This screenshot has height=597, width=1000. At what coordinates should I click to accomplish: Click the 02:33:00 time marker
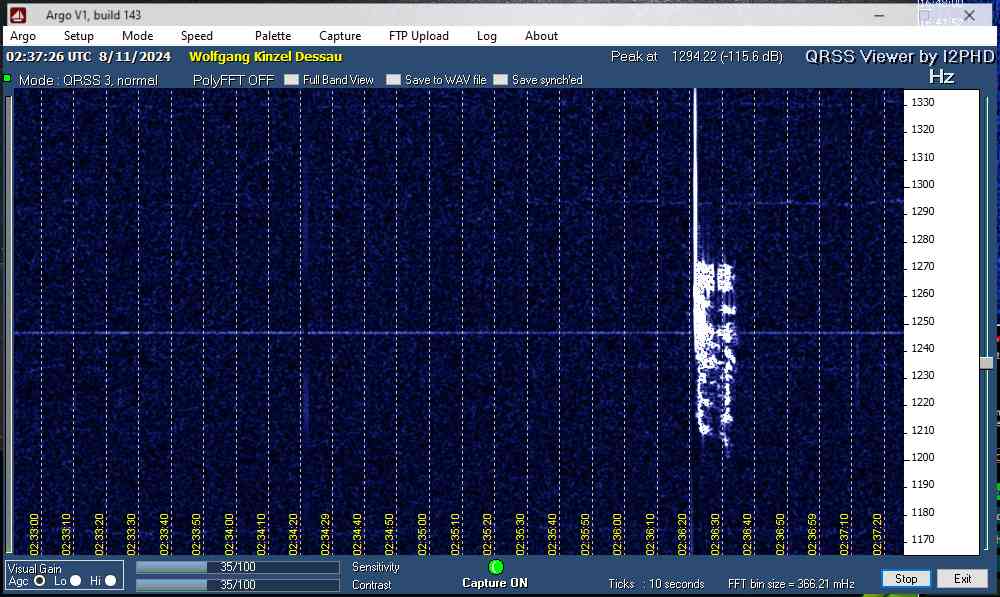coord(34,534)
